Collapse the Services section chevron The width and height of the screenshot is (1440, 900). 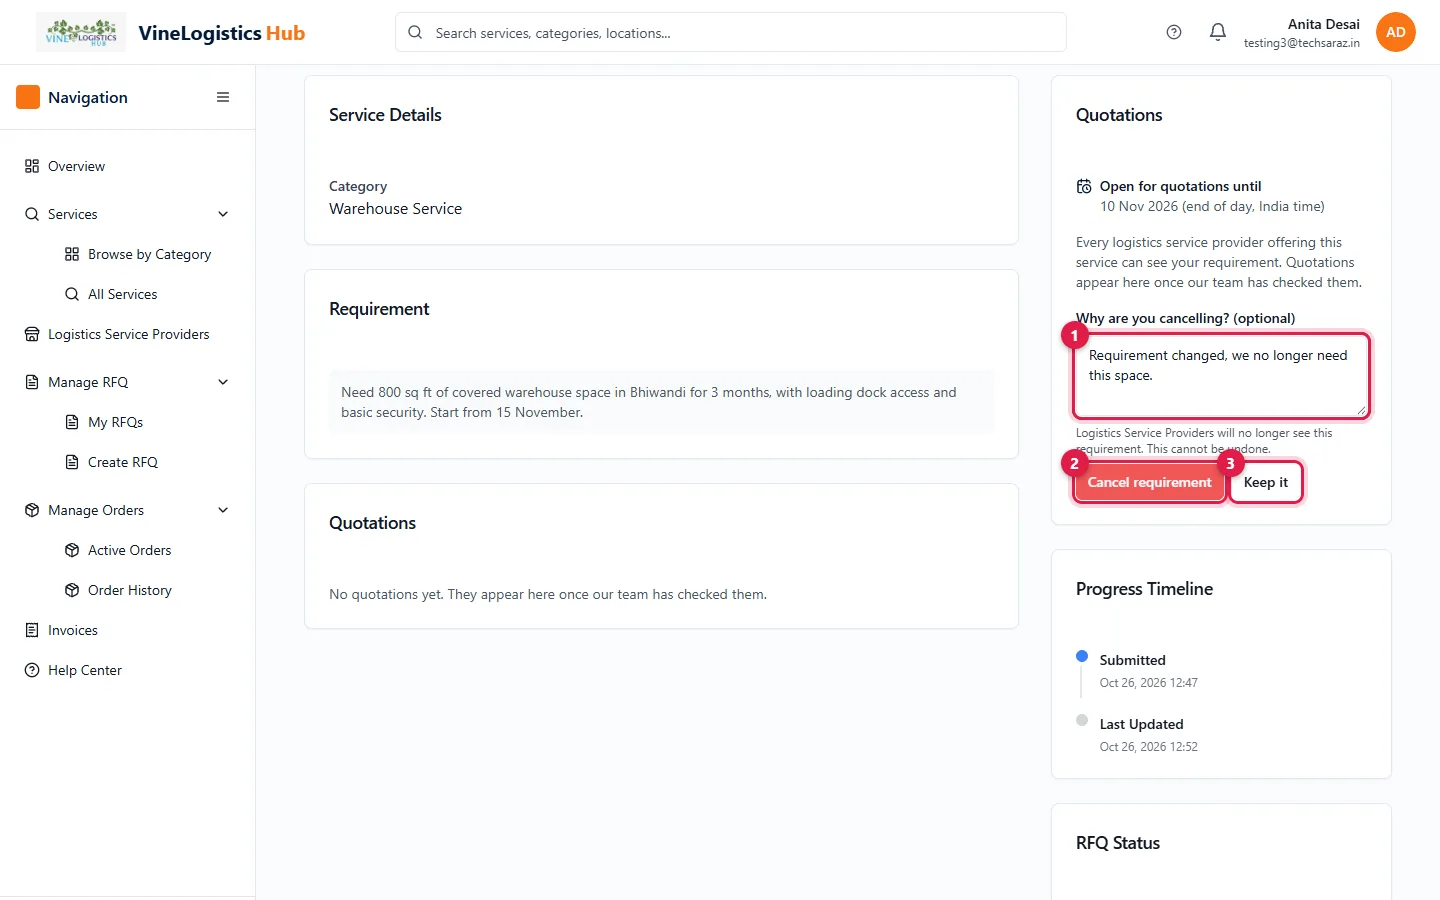click(223, 214)
